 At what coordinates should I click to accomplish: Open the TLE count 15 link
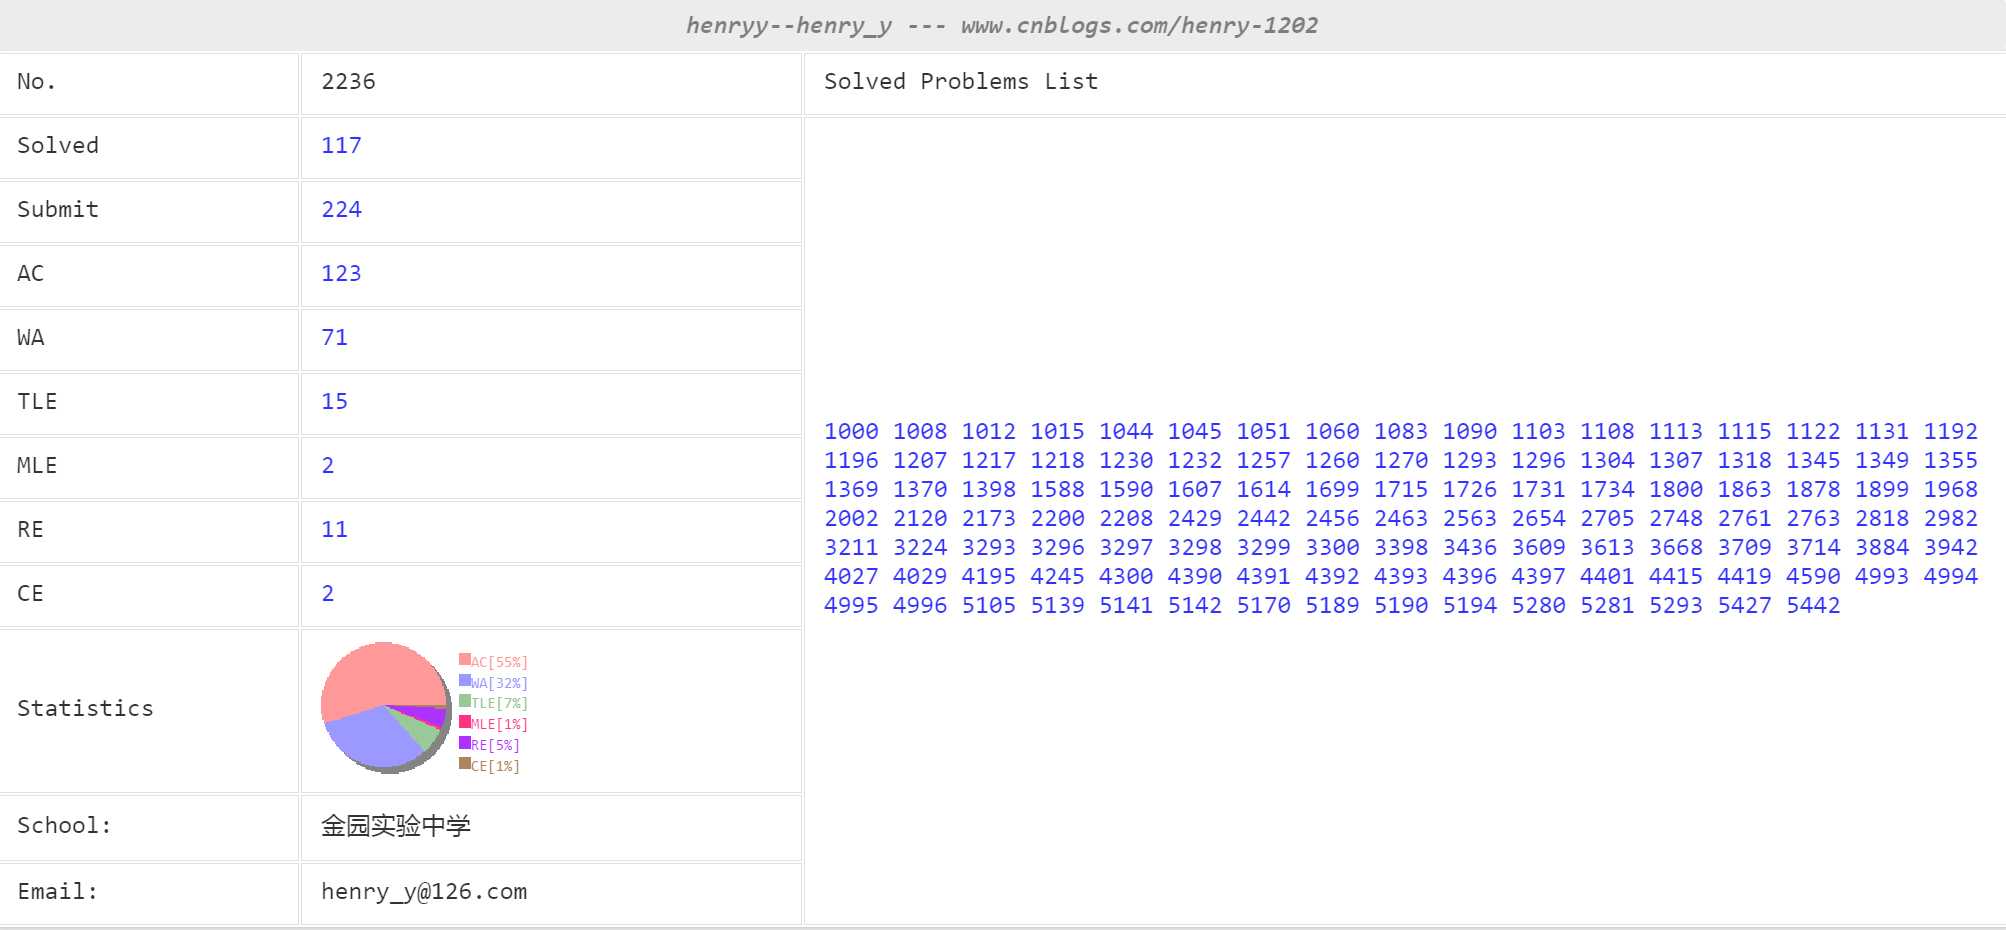pyautogui.click(x=334, y=402)
